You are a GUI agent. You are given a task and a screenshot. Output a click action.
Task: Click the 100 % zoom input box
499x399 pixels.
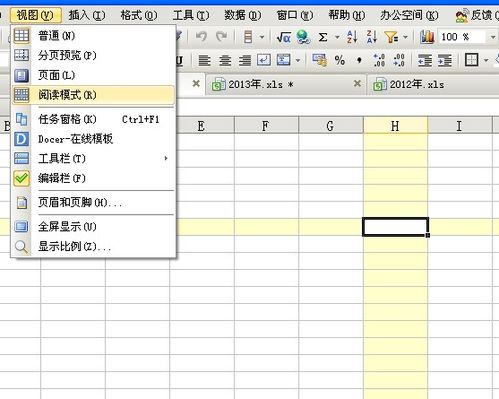pyautogui.click(x=462, y=37)
